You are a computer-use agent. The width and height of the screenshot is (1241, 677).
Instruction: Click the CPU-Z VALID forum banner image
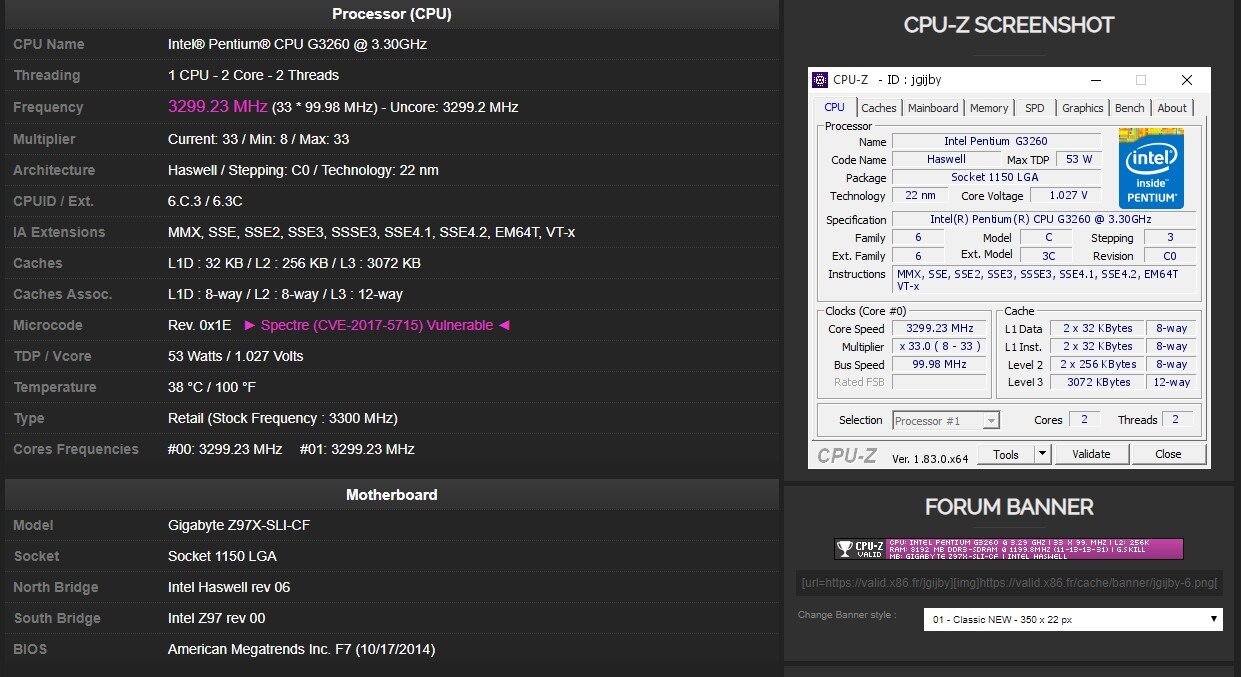[1008, 549]
